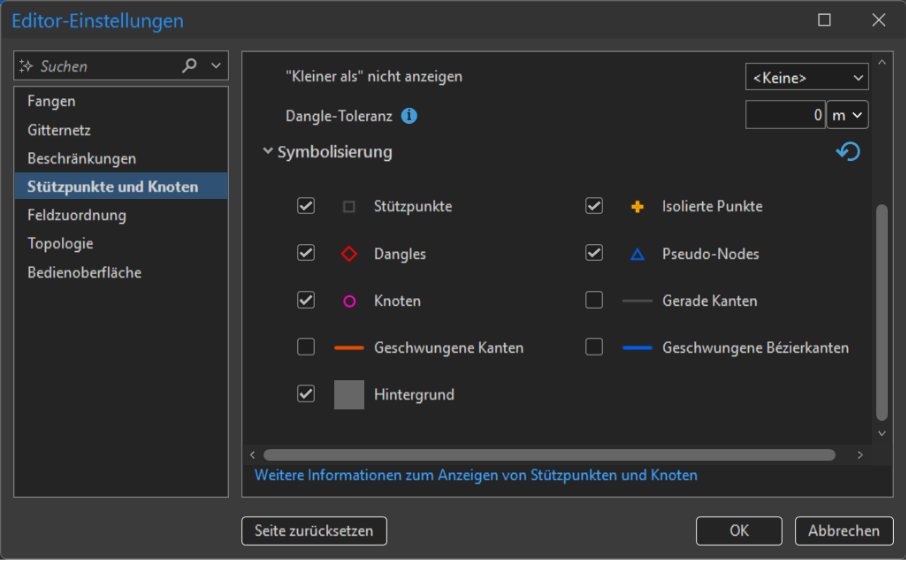Switch to the Topologie page
This screenshot has width=906, height=561.
121,243
